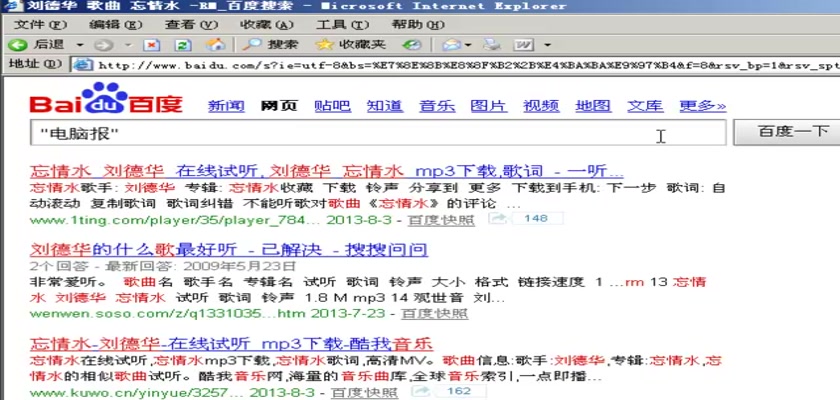840x400 pixels.
Task: Open the 更多» link
Action: (x=703, y=106)
